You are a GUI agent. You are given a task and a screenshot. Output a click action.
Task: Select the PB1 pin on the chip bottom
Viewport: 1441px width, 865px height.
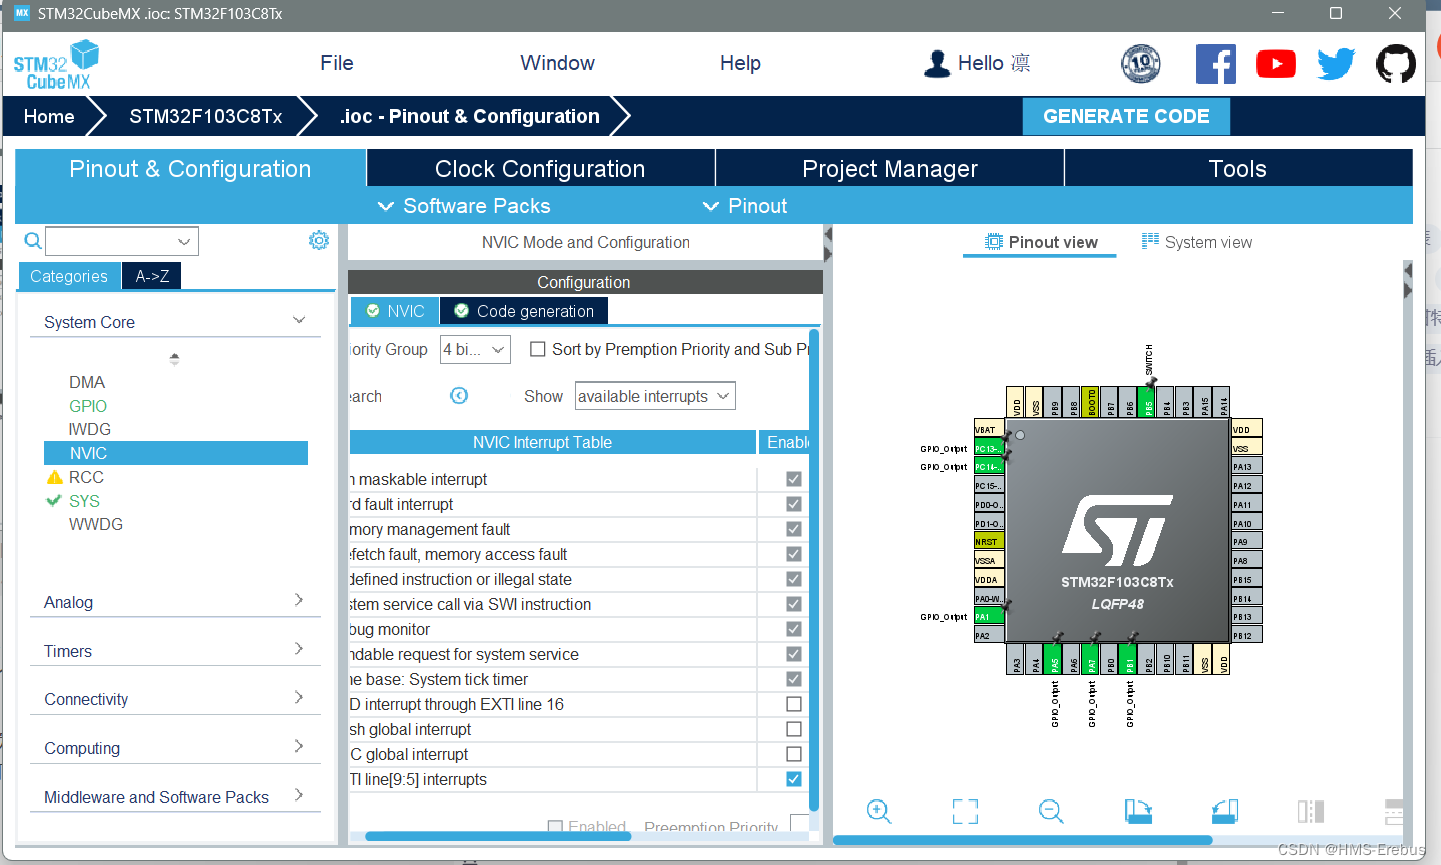click(1129, 660)
